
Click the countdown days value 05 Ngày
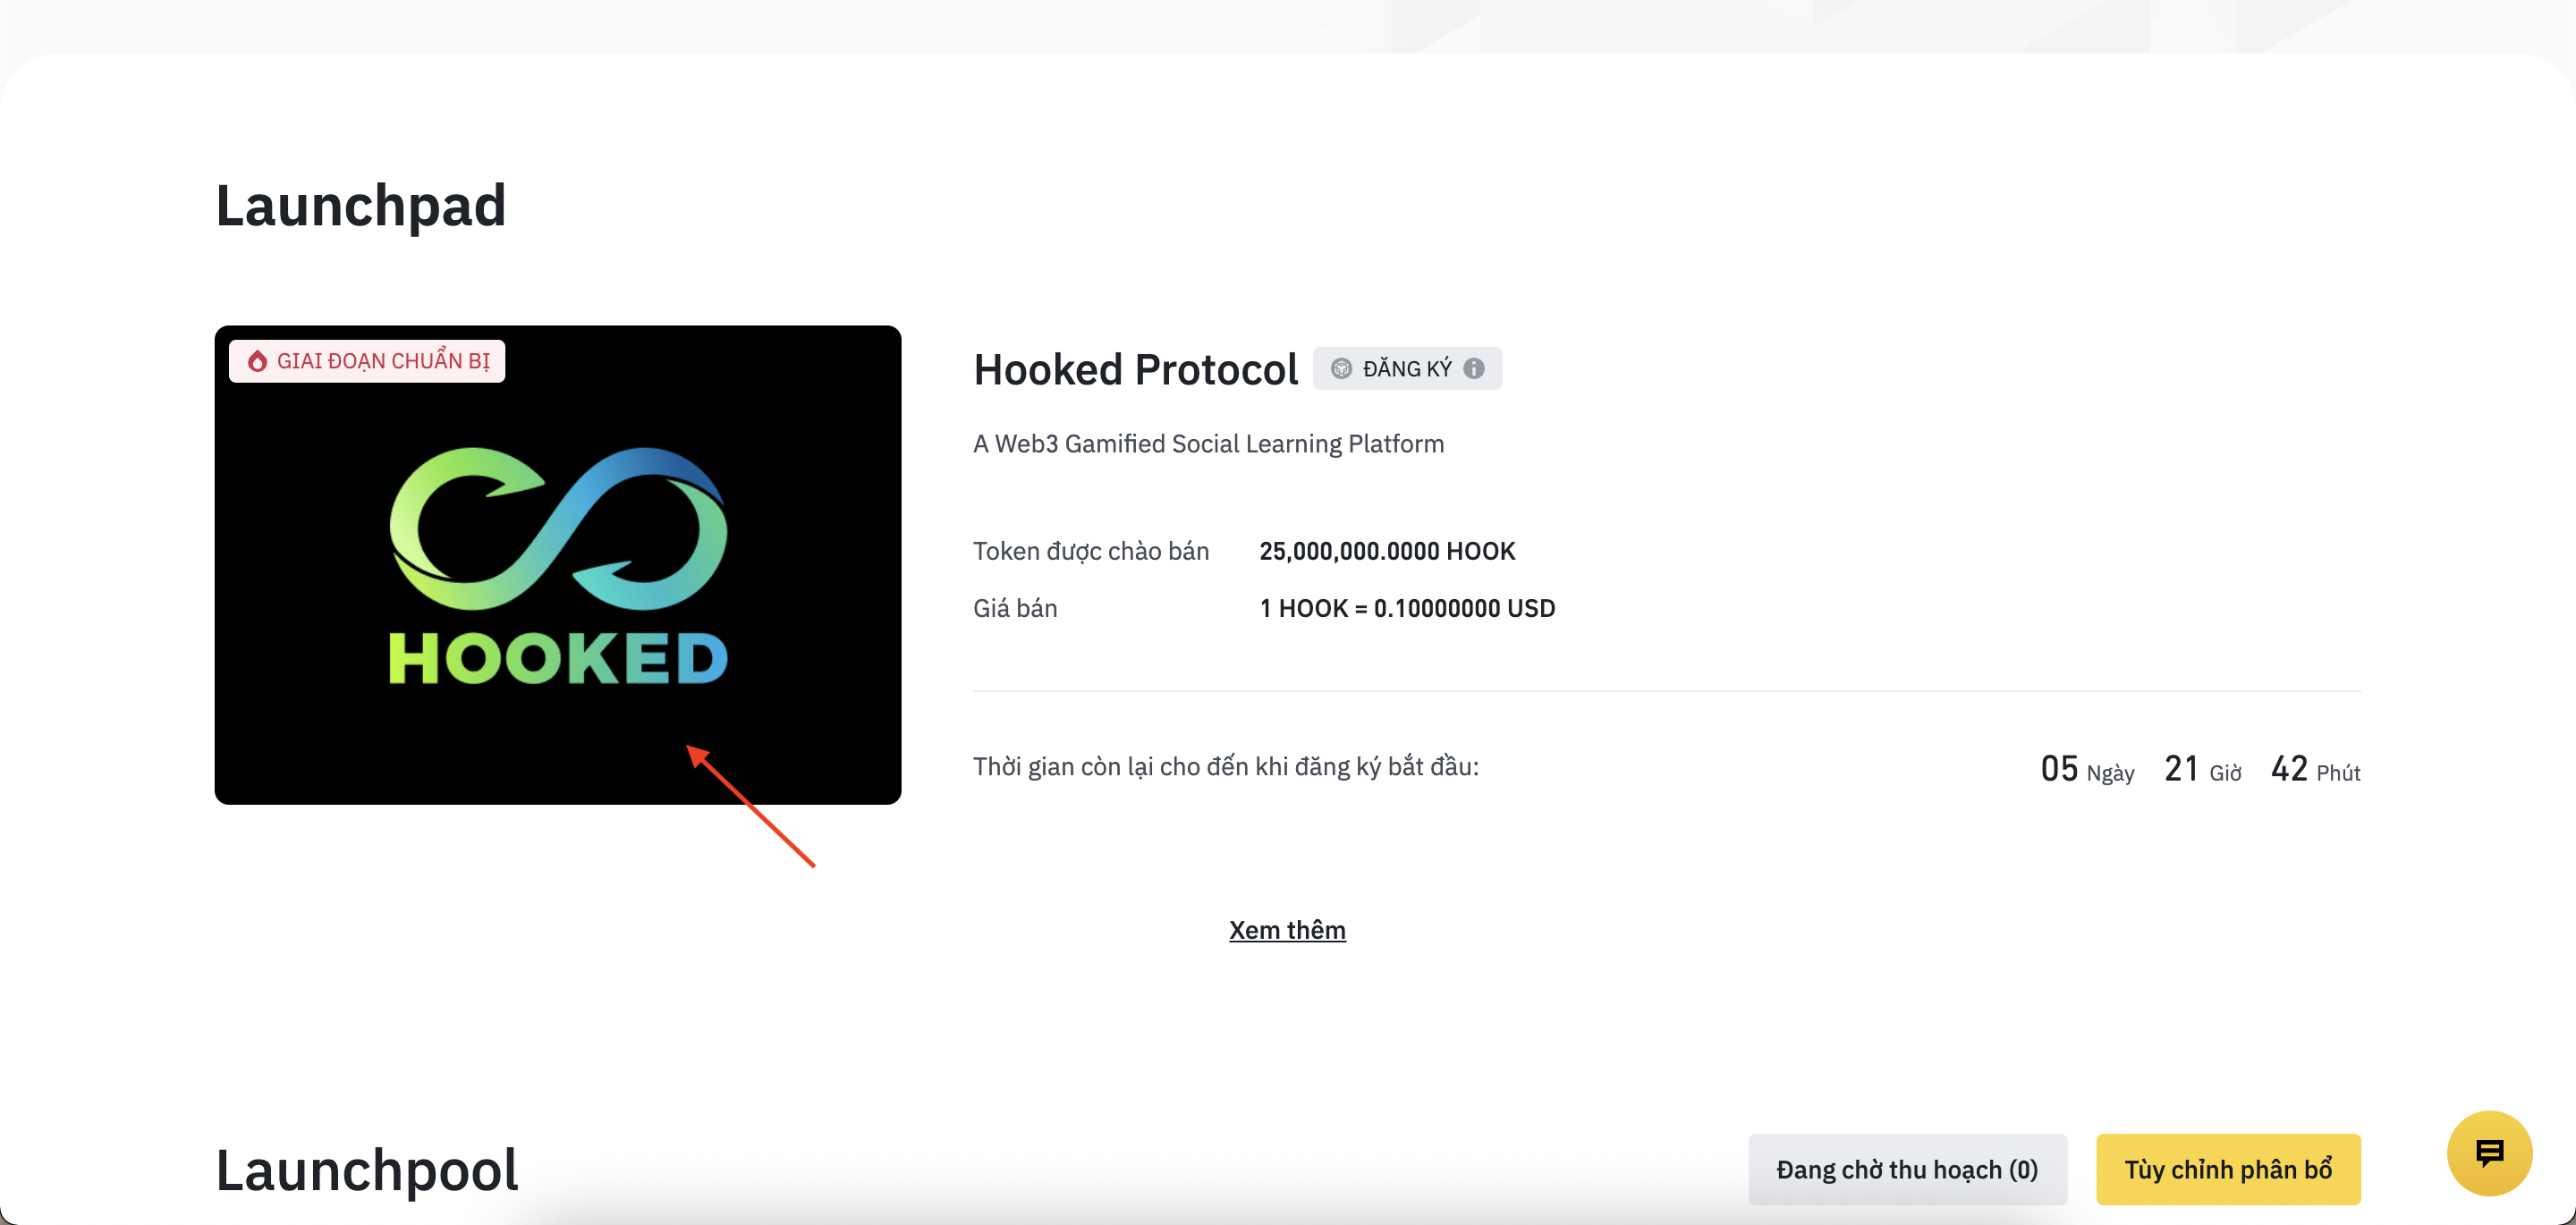click(x=2087, y=769)
